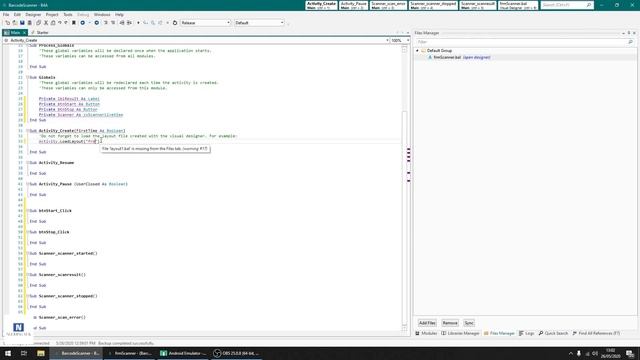Jump to Scanner_scan_error via title bar shortcut
This screenshot has height=360, width=640.
pyautogui.click(x=388, y=5)
